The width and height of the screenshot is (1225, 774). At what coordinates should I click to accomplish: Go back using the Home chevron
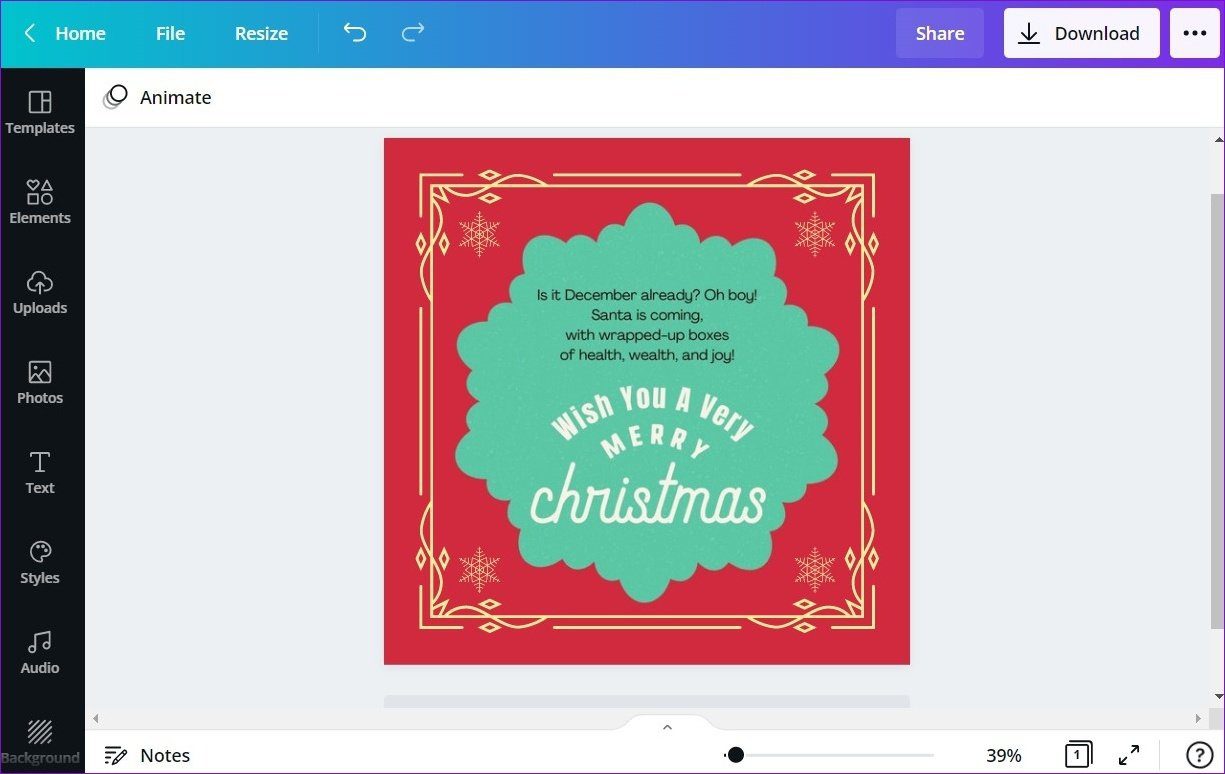pyautogui.click(x=30, y=33)
